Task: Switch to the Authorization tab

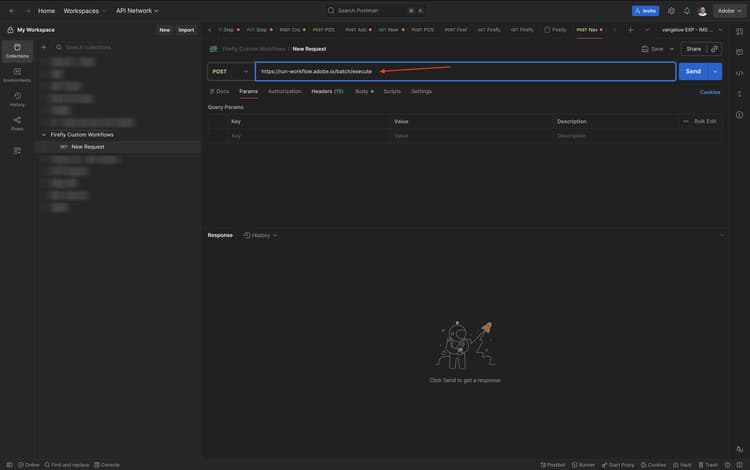Action: [x=285, y=91]
